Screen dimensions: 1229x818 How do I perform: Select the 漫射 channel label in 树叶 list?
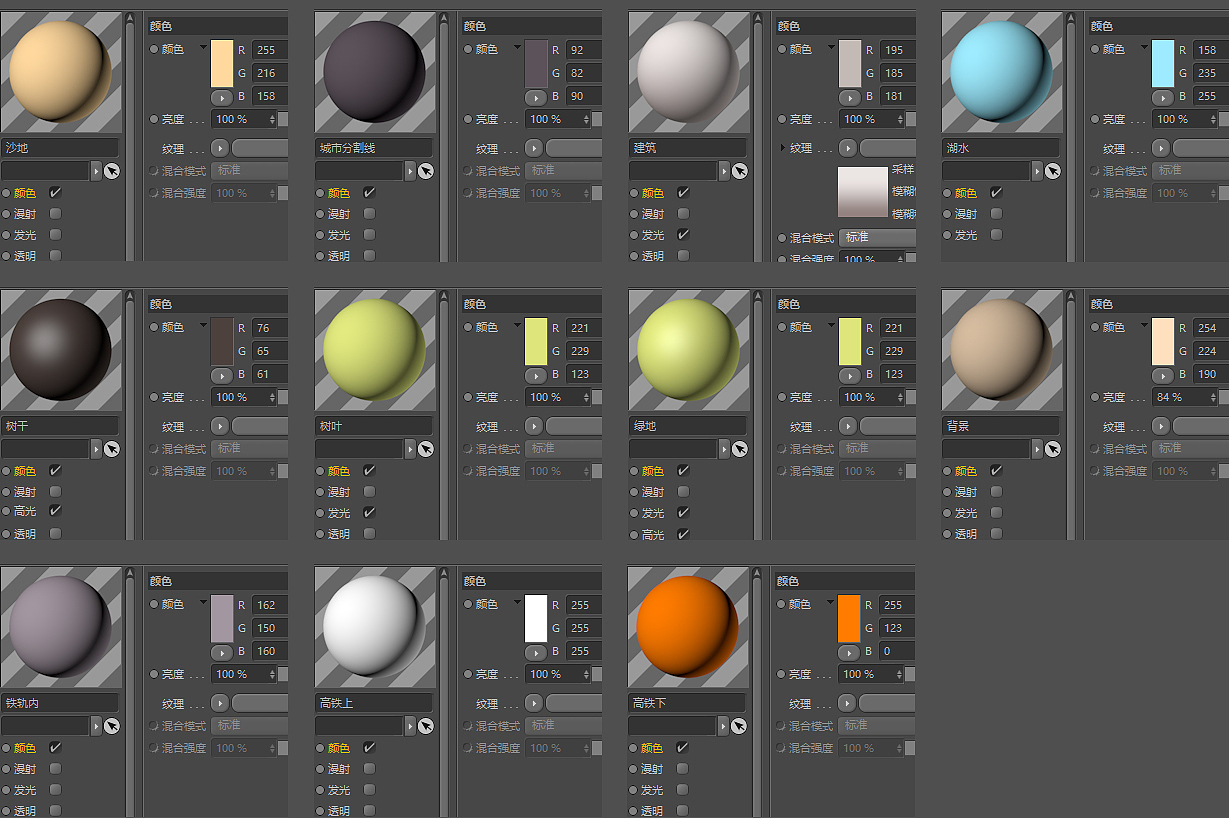point(339,492)
